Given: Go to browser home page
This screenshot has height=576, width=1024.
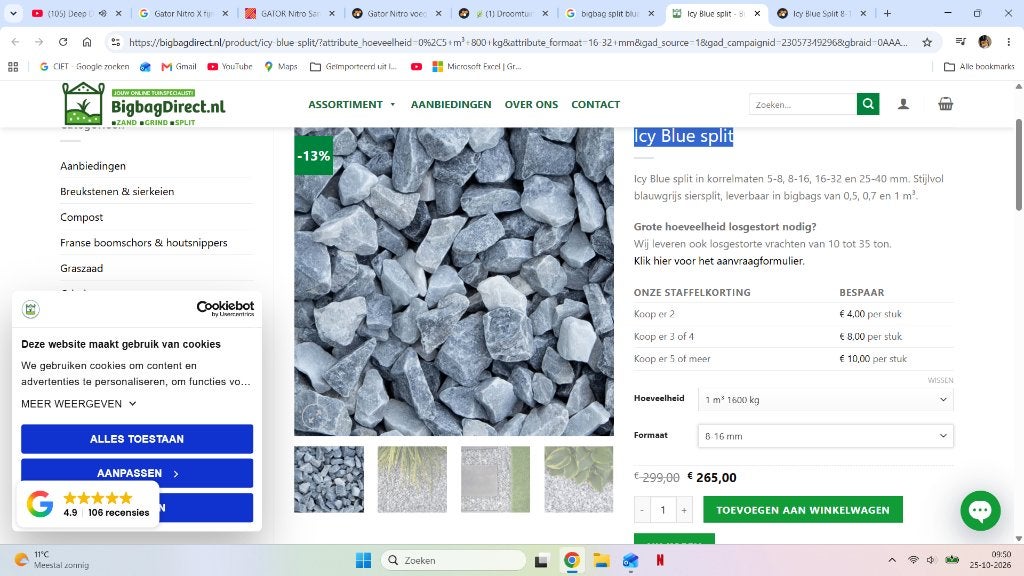Looking at the screenshot, I should pyautogui.click(x=87, y=42).
